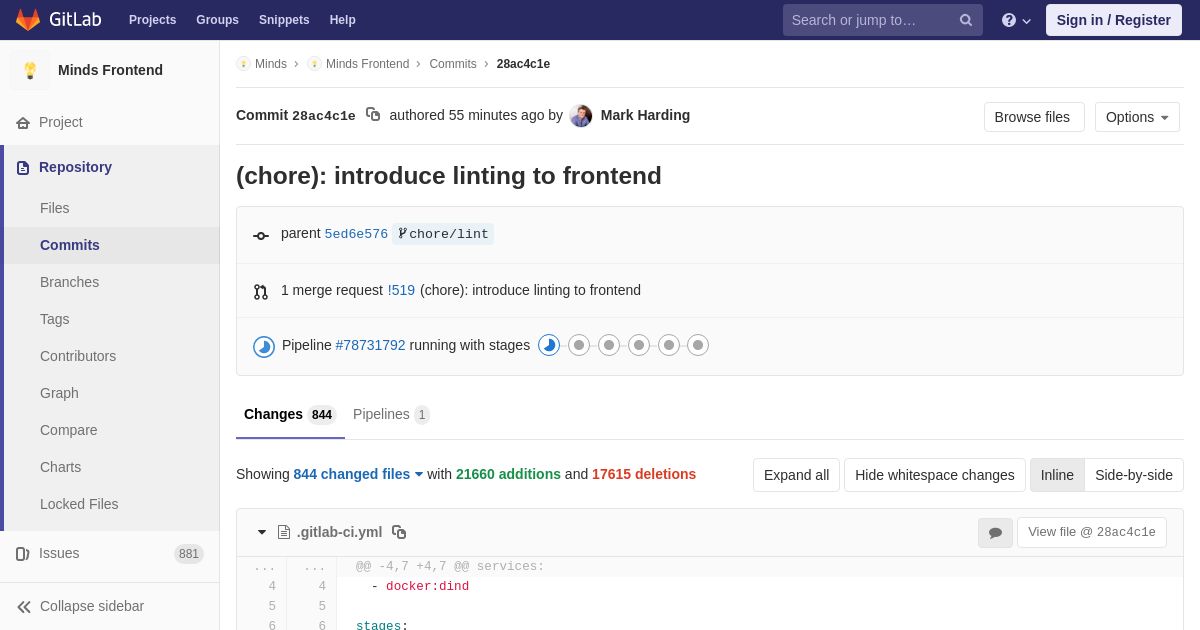The image size is (1200, 630).
Task: Toggle comments for the .gitlab-ci.yml file
Action: pos(995,533)
